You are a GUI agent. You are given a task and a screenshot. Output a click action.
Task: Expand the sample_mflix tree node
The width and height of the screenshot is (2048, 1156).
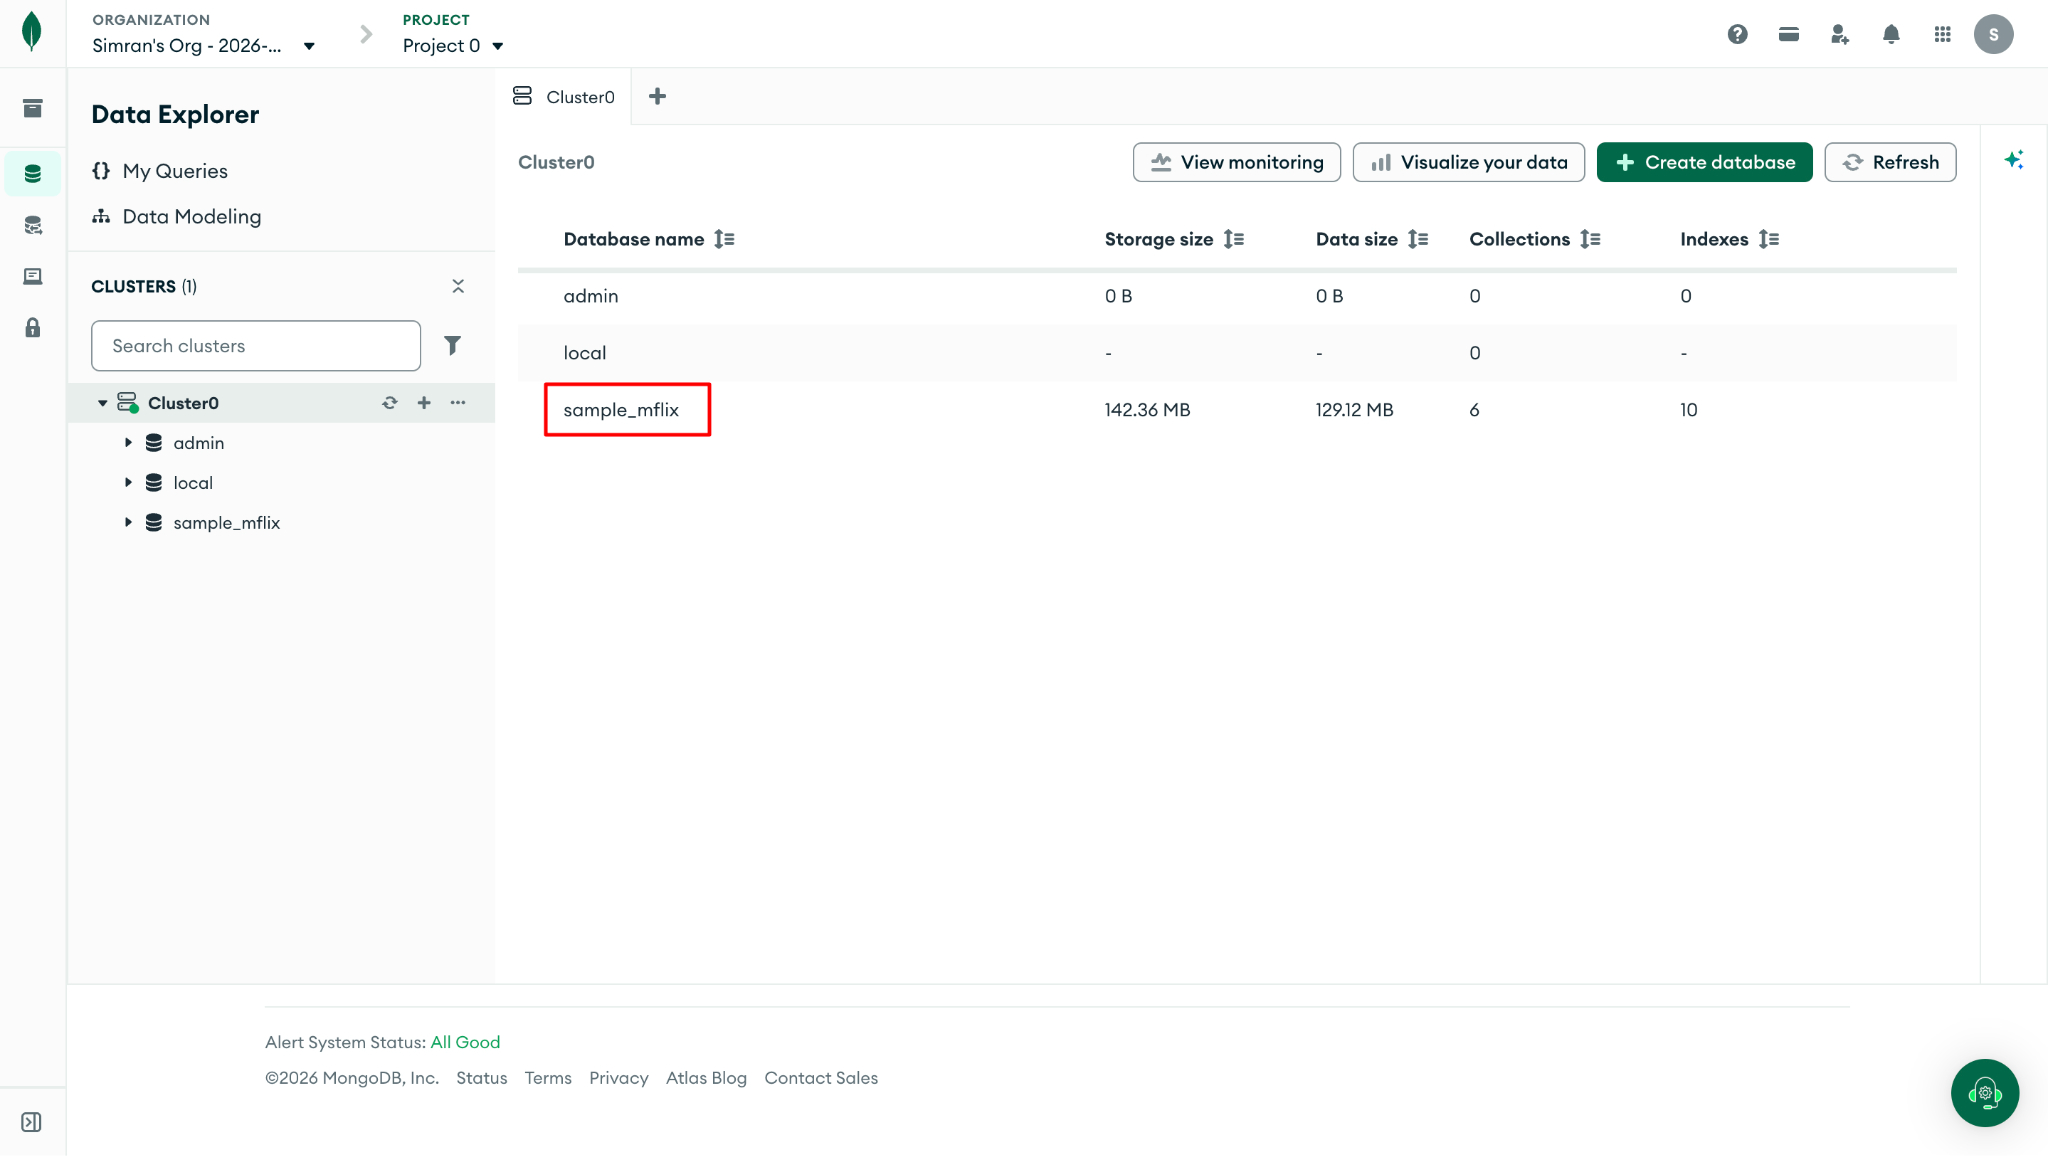[128, 522]
